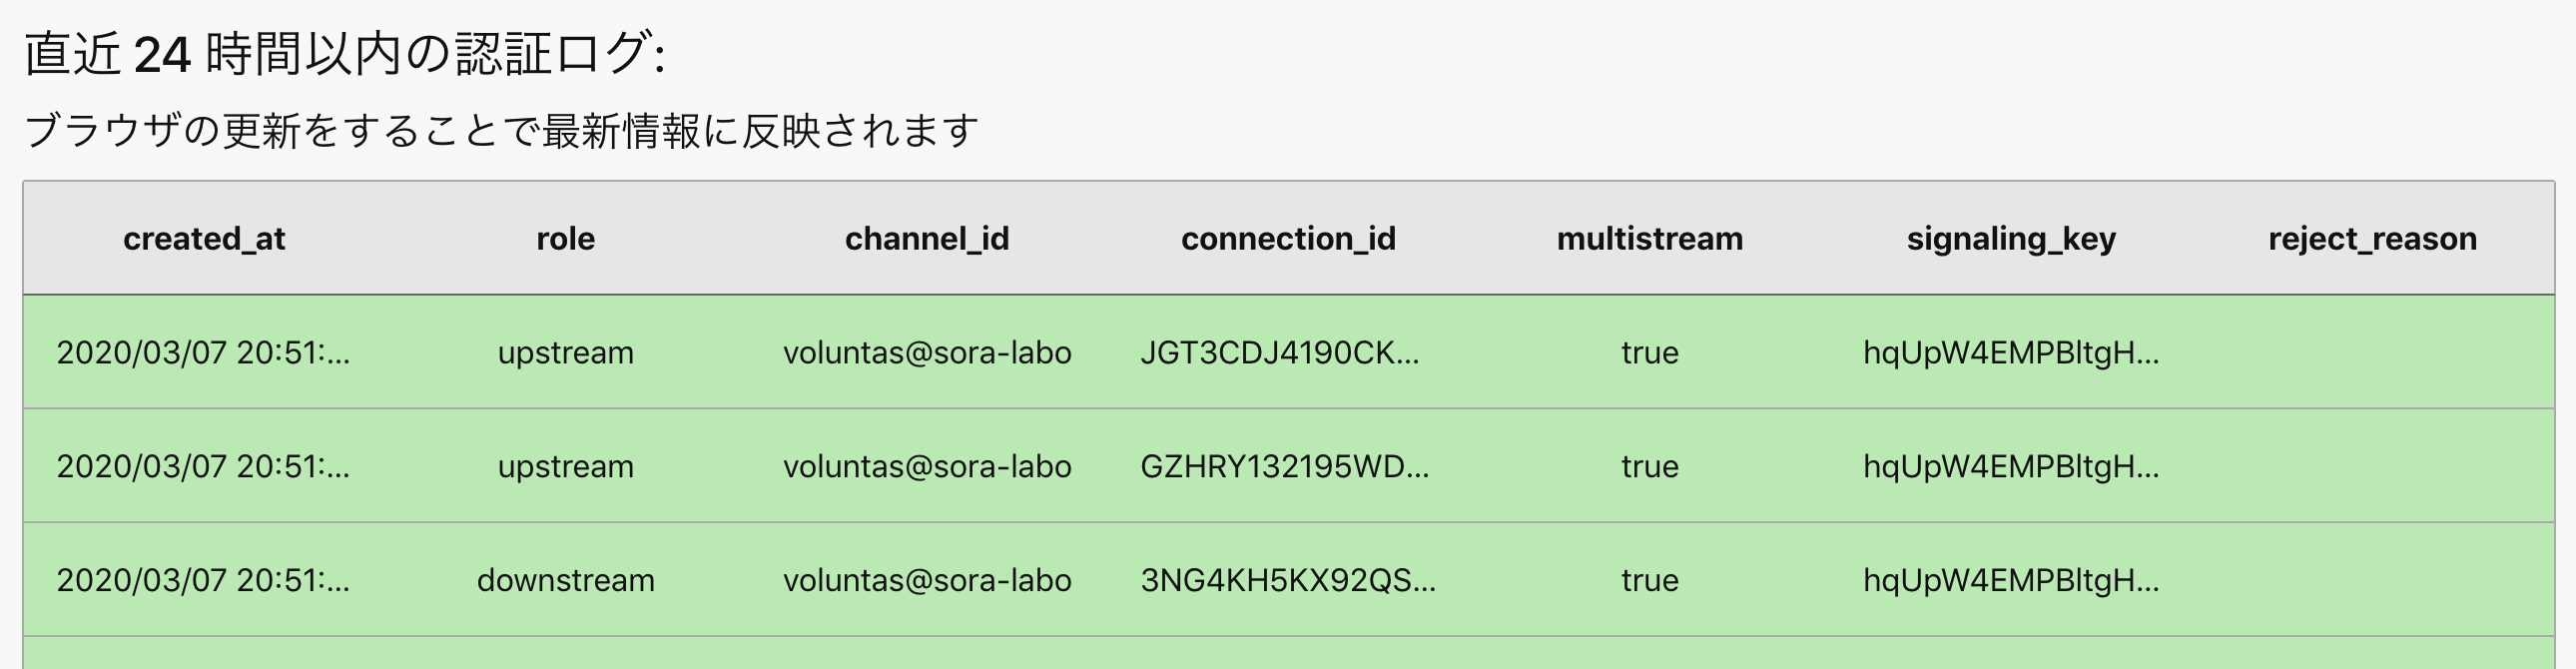Click second row's upstream role cell
Viewport: 2576px width, 669px height.
[566, 468]
